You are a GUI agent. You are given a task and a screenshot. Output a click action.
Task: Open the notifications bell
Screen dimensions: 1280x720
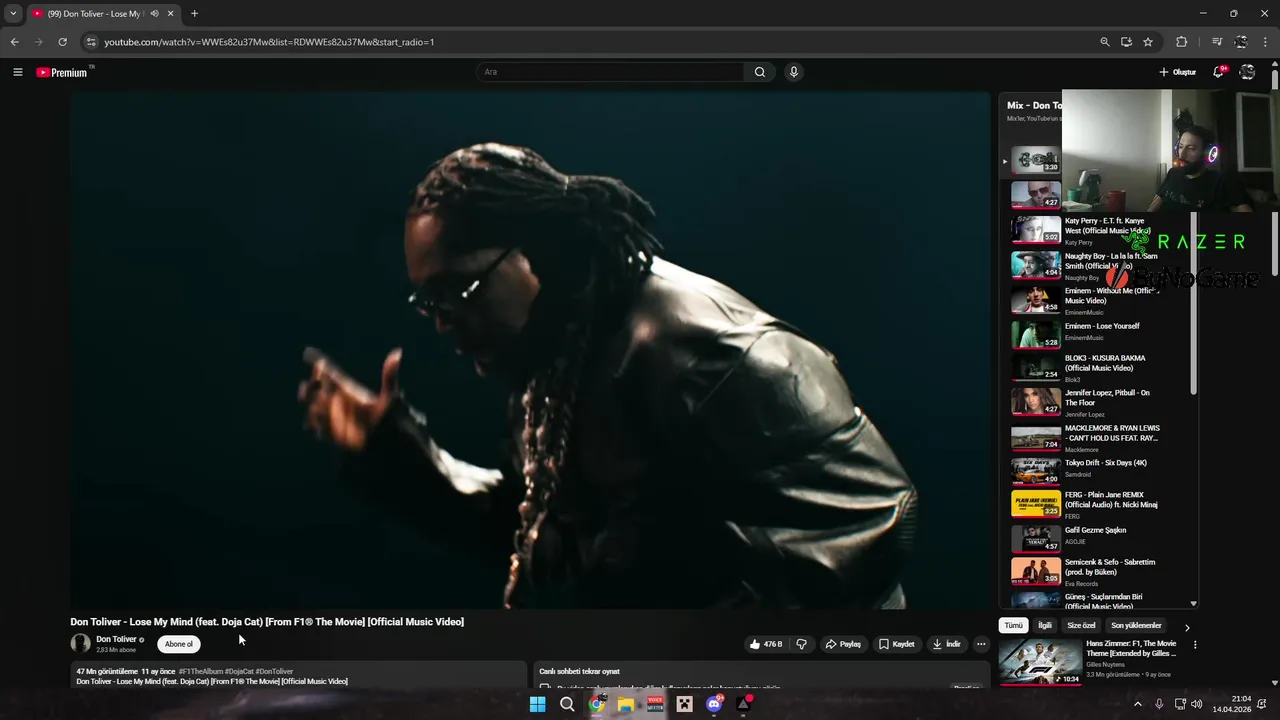1219,72
